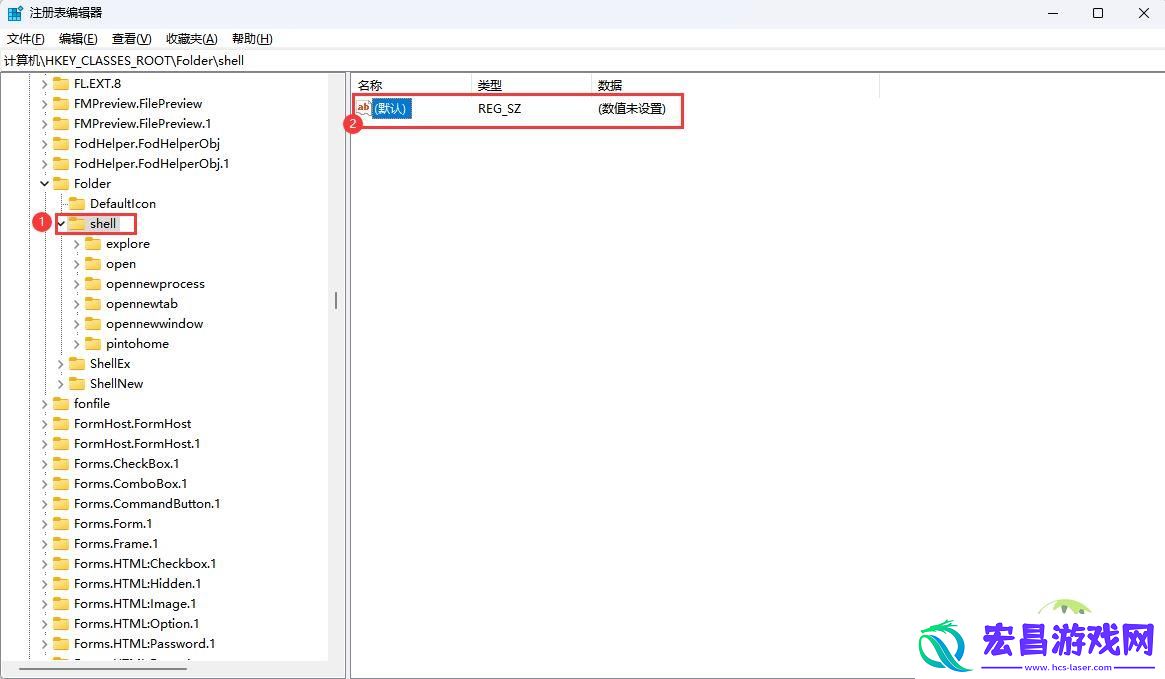1165x679 pixels.
Task: Click the opennewwindow folder icon
Action: click(x=93, y=324)
